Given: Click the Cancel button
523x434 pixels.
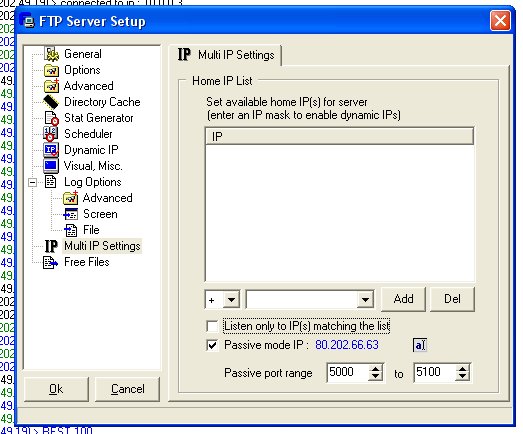Looking at the screenshot, I should point(127,389).
